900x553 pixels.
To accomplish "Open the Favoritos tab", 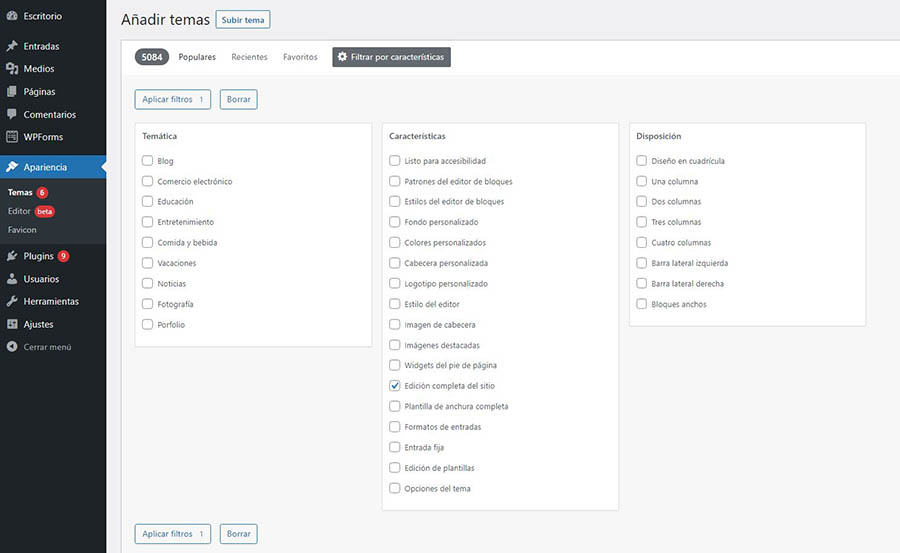I will coord(300,57).
